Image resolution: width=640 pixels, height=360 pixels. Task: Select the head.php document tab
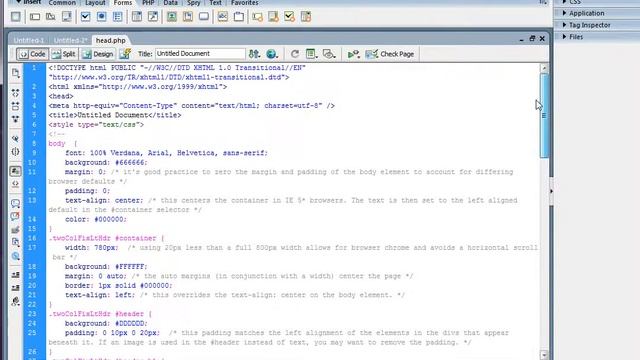[111, 40]
